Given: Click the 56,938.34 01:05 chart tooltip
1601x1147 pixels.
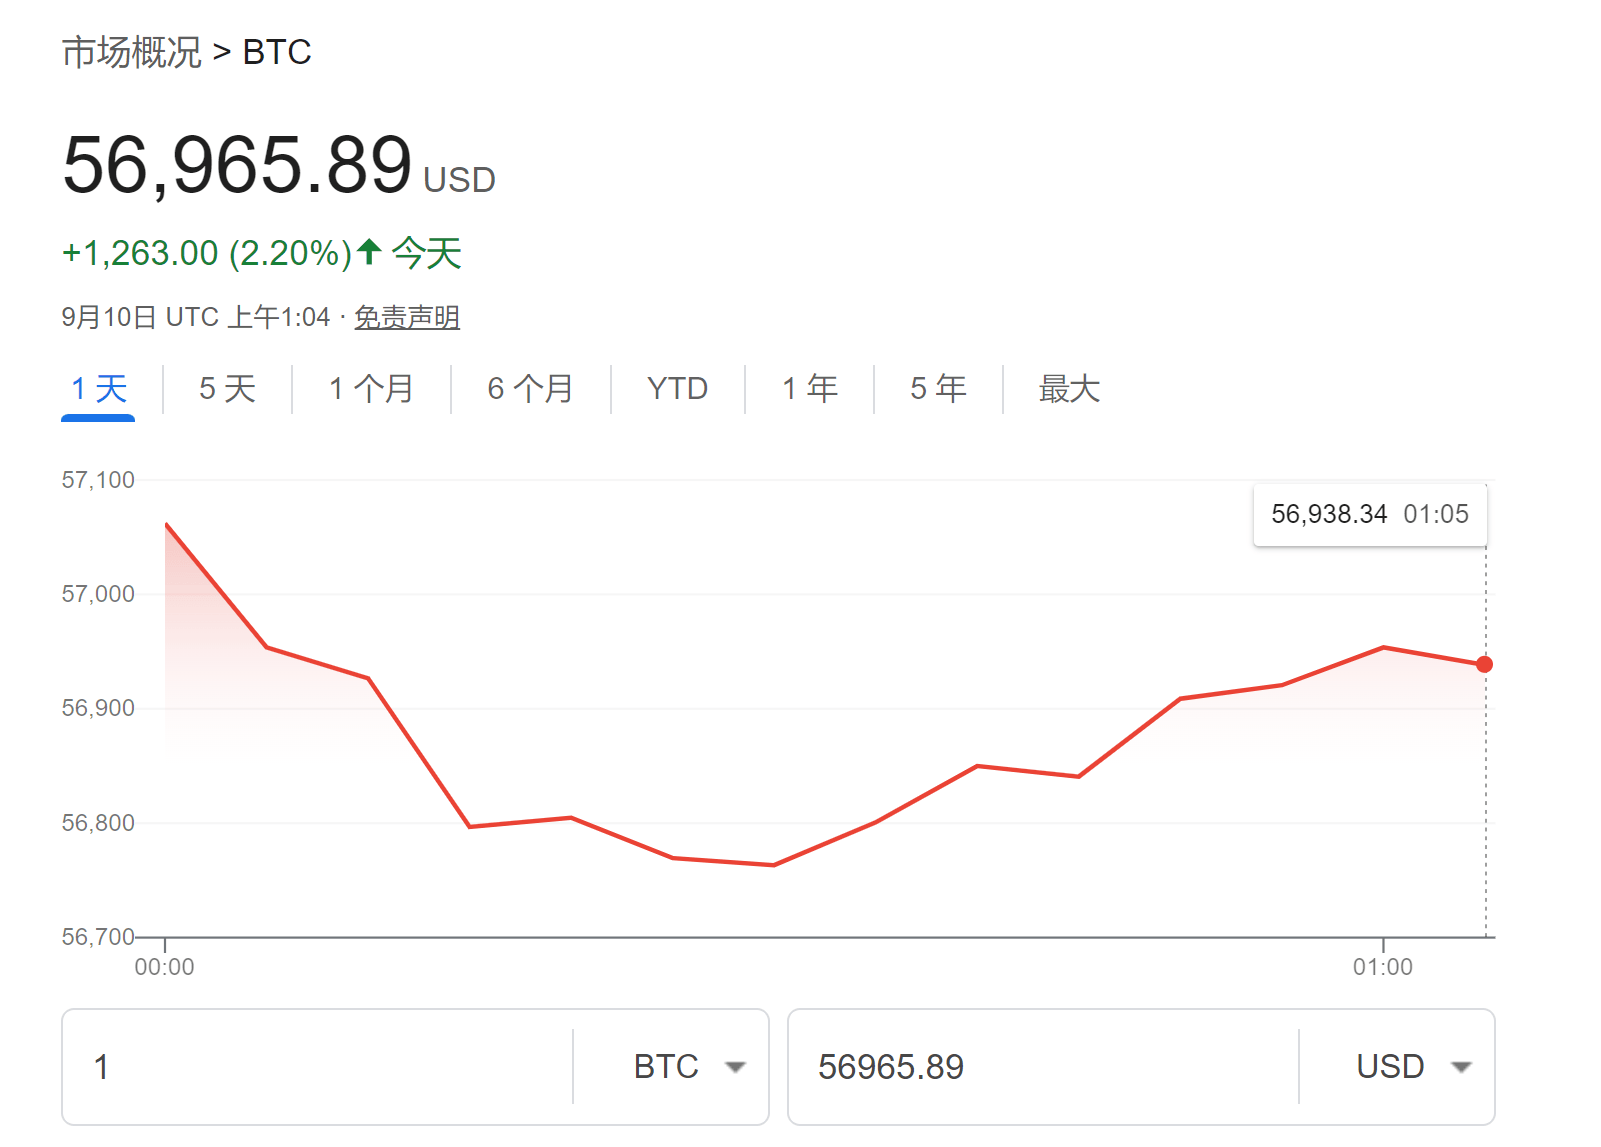Looking at the screenshot, I should coord(1369,515).
